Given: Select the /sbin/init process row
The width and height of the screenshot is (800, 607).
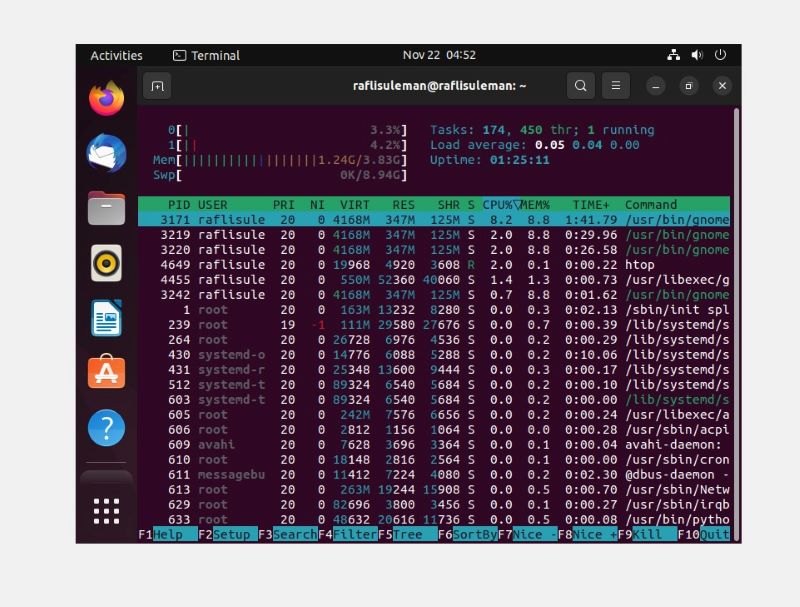Looking at the screenshot, I should coord(434,310).
